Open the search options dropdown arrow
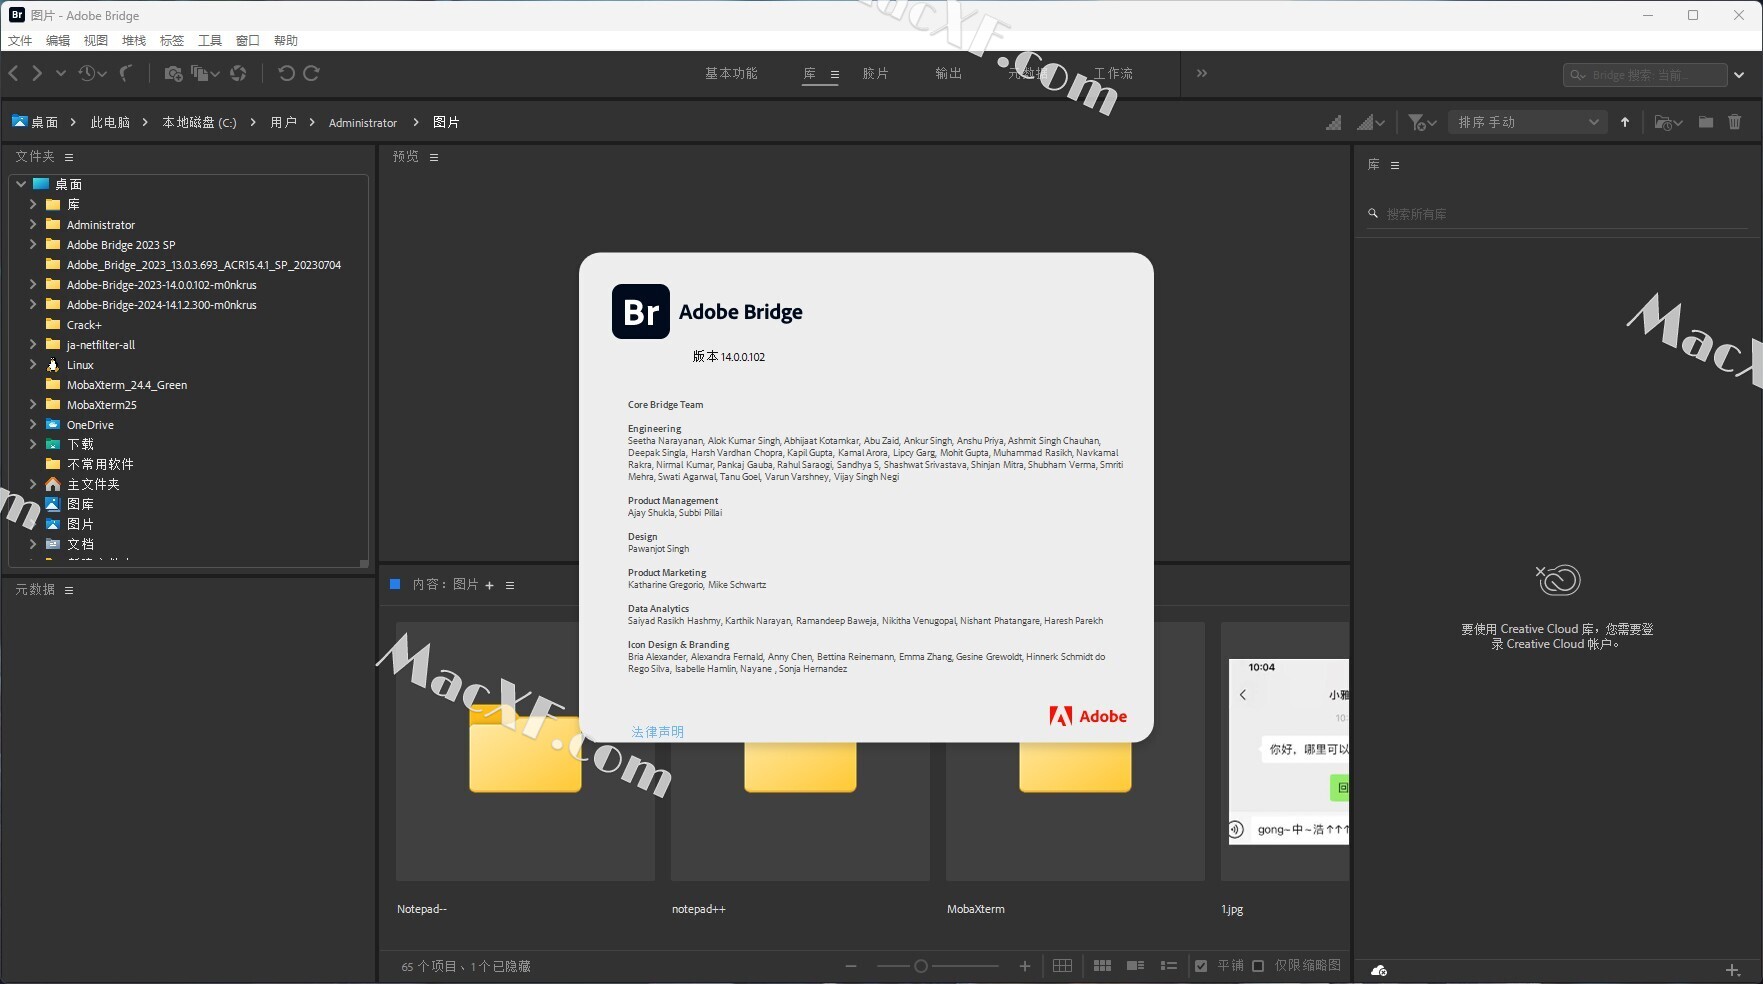 pyautogui.click(x=1740, y=75)
